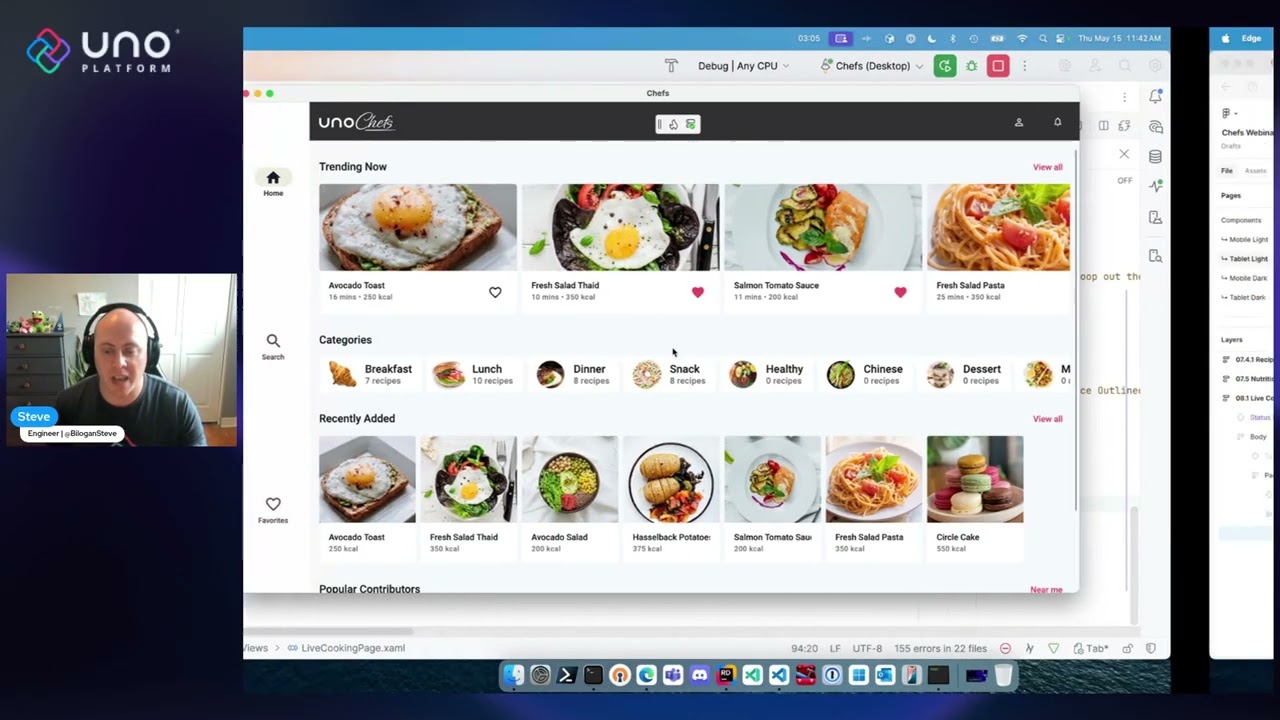
Task: Open Rider (RD) from the Dock
Action: (726, 676)
